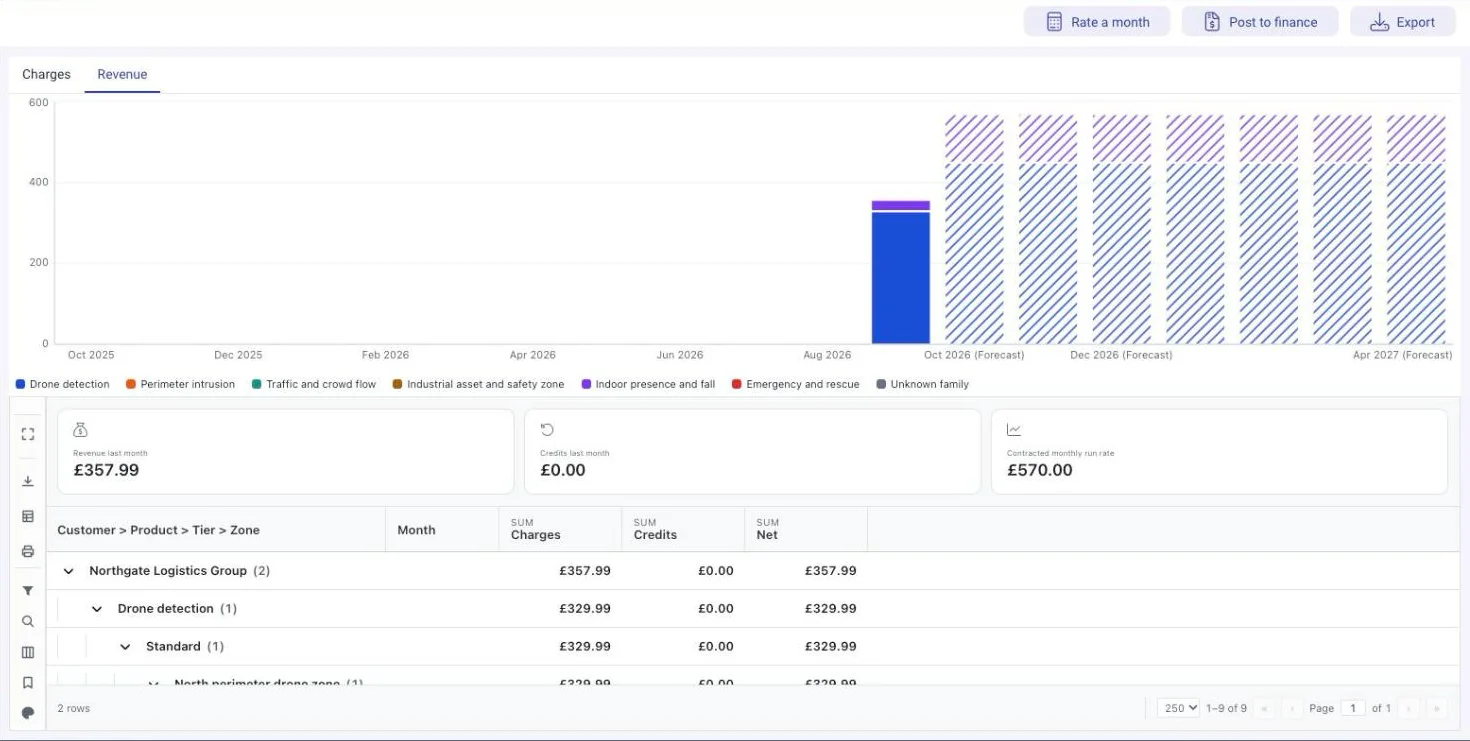Screen dimensions: 1470x741
Task: Click the money bag icon on revenue card
Action: click(81, 430)
